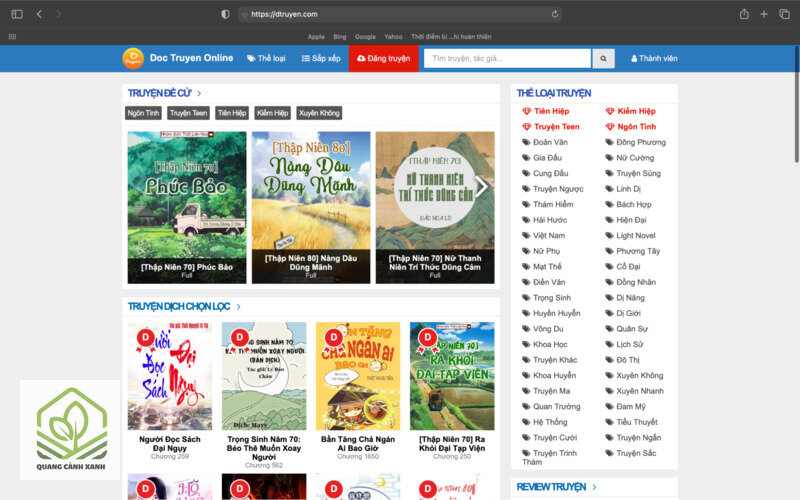
Task: Open the privacy shield icon
Action: [225, 14]
